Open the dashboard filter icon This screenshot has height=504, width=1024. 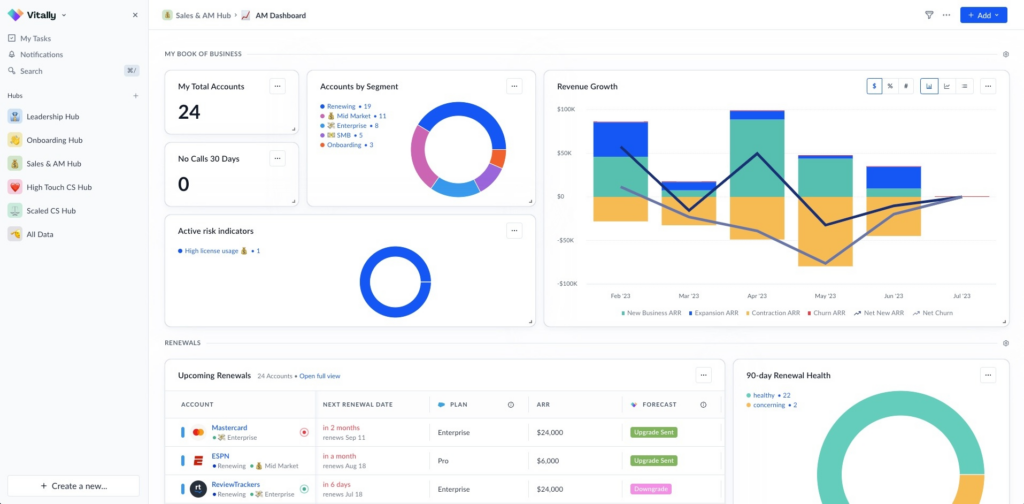pos(929,15)
